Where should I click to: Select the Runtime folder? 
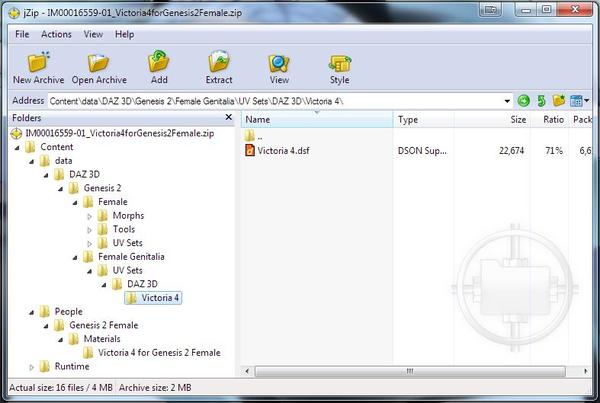pyautogui.click(x=64, y=366)
